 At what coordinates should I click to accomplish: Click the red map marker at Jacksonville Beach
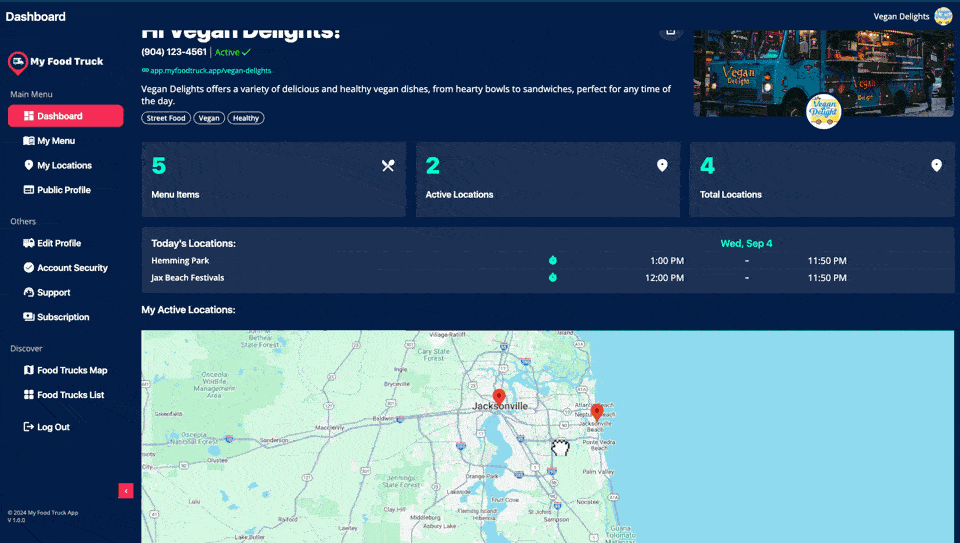[x=597, y=411]
